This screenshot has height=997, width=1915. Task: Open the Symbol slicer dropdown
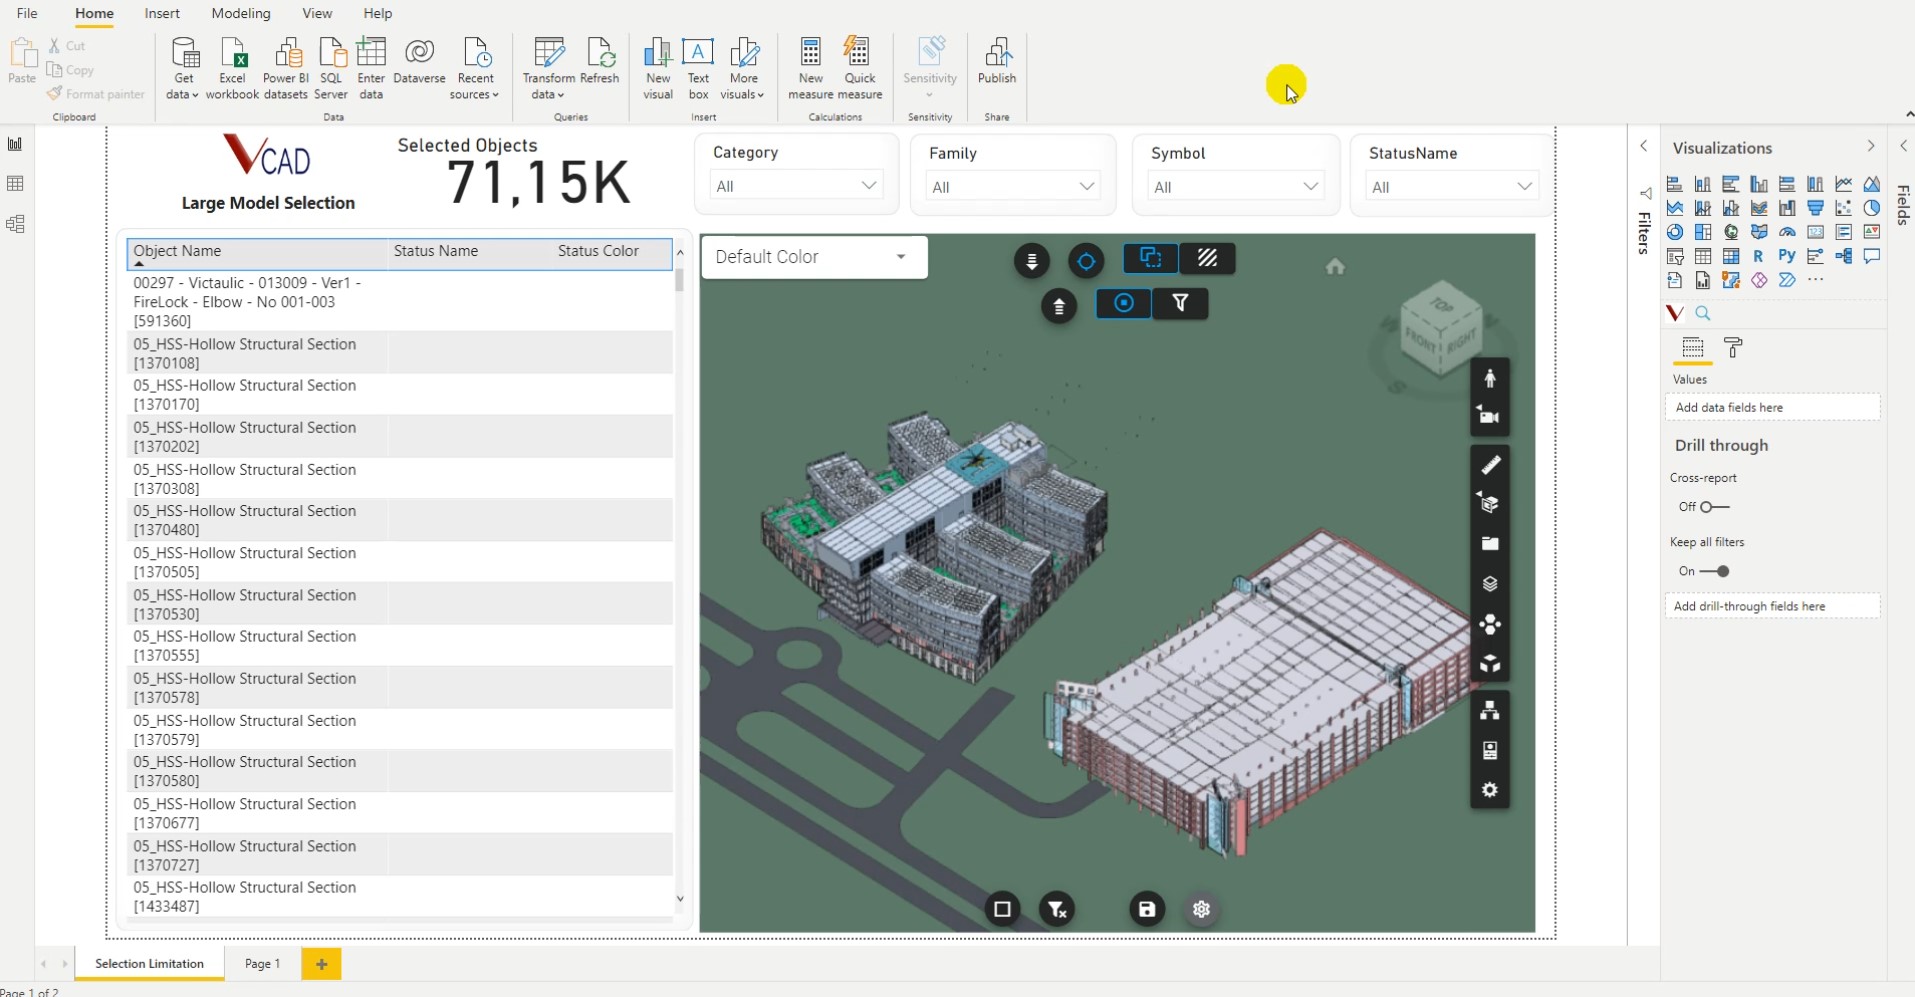pyautogui.click(x=1235, y=187)
